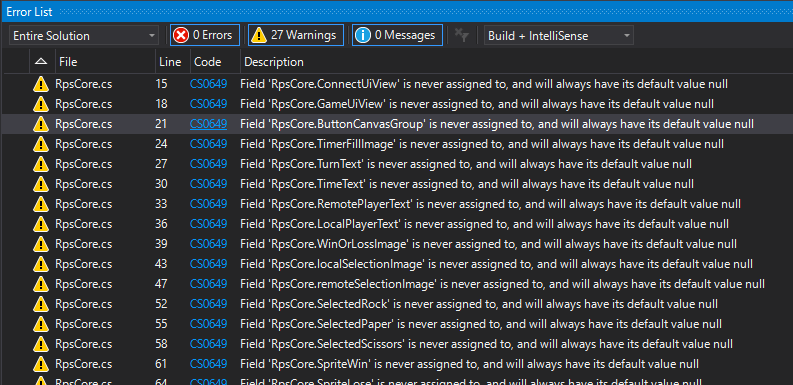The width and height of the screenshot is (793, 385).
Task: Select the 'RpsCore.SelectedRock' description text
Action: (479, 304)
